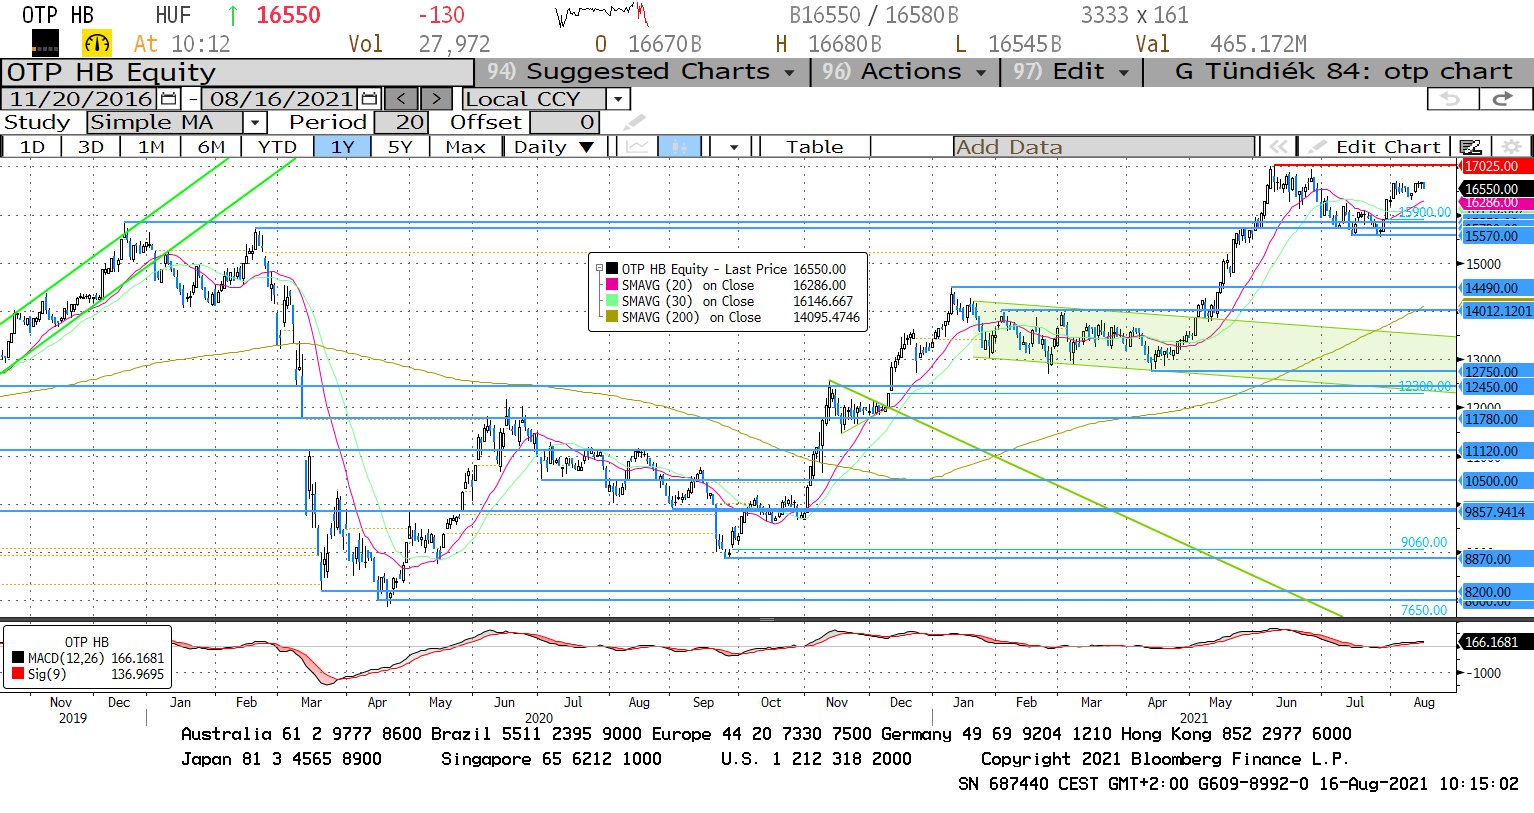Select the 1D period

click(x=32, y=147)
